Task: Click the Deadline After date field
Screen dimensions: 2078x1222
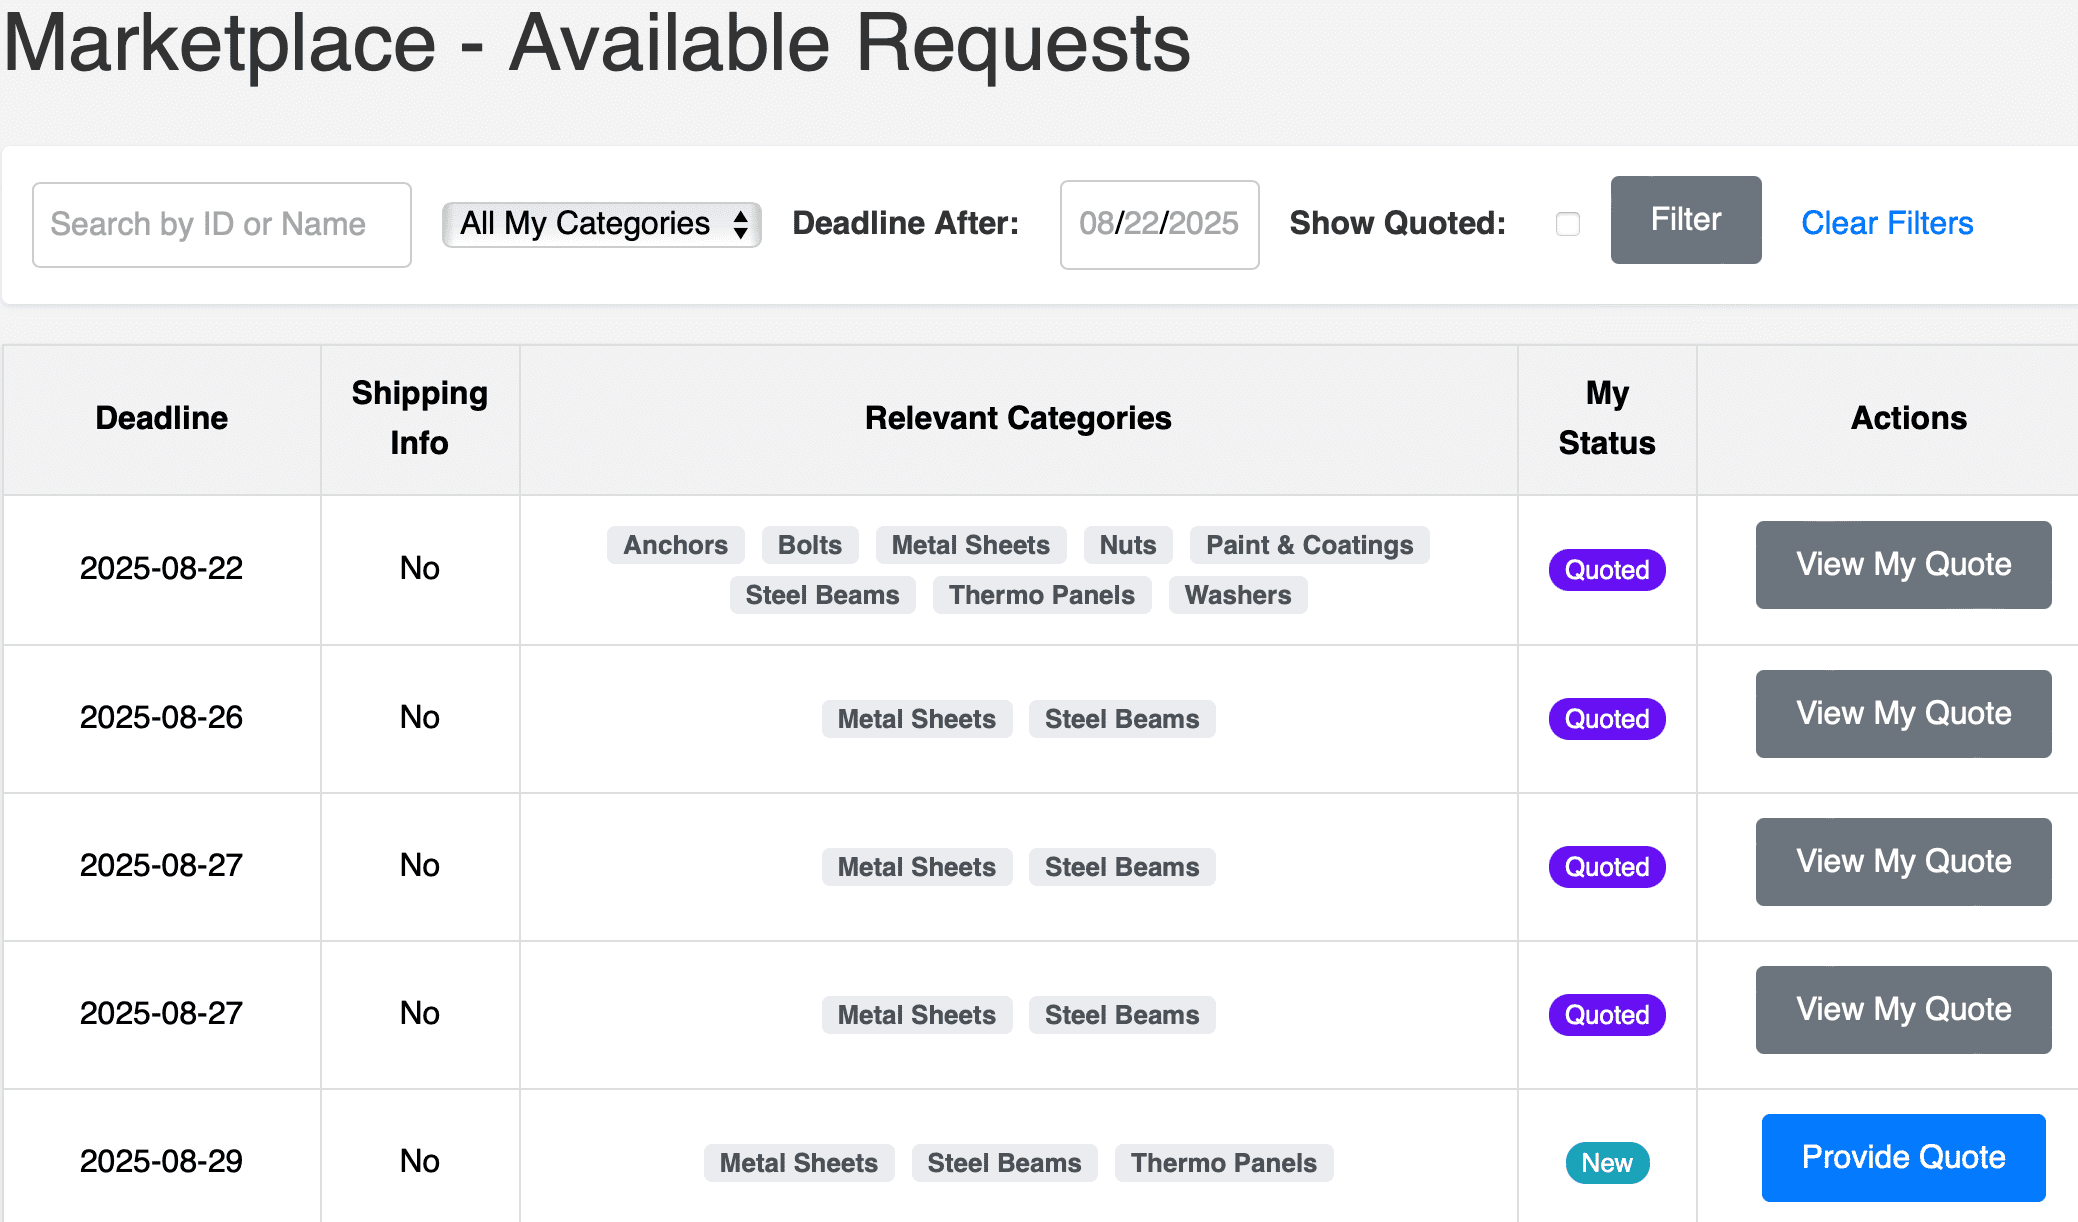Action: [x=1158, y=224]
